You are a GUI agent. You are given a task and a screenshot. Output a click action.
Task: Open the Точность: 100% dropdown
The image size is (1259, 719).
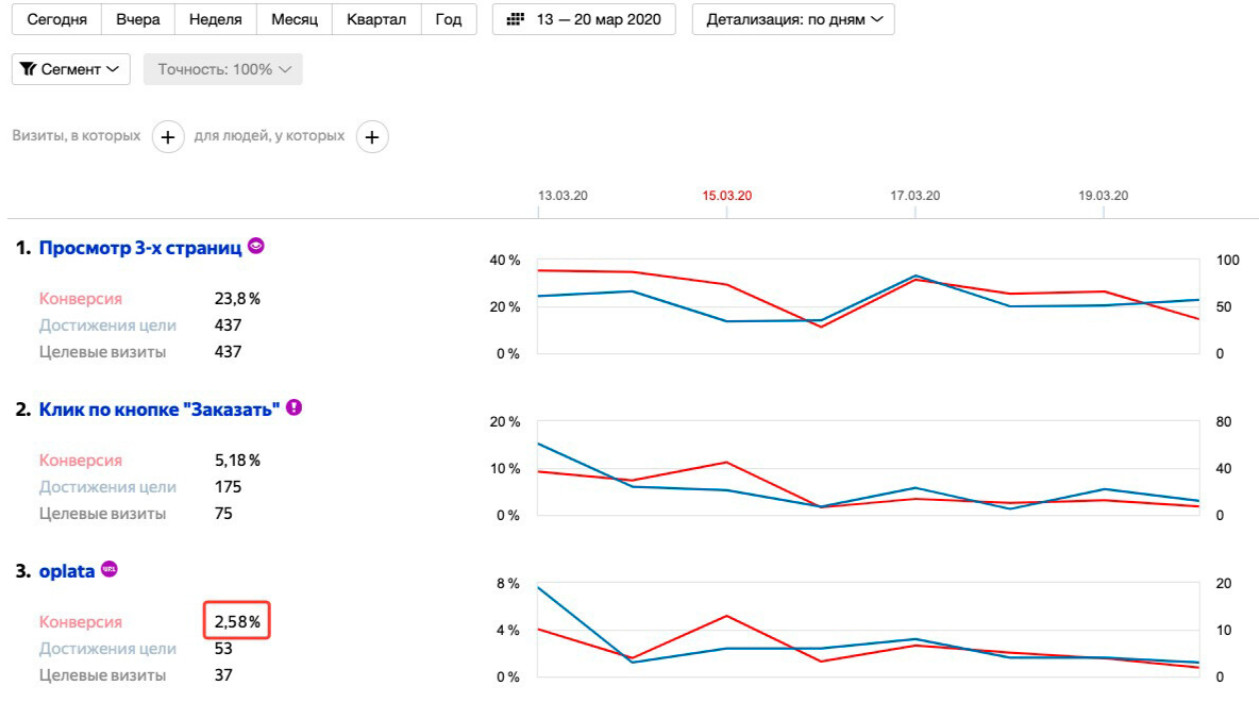tap(223, 69)
